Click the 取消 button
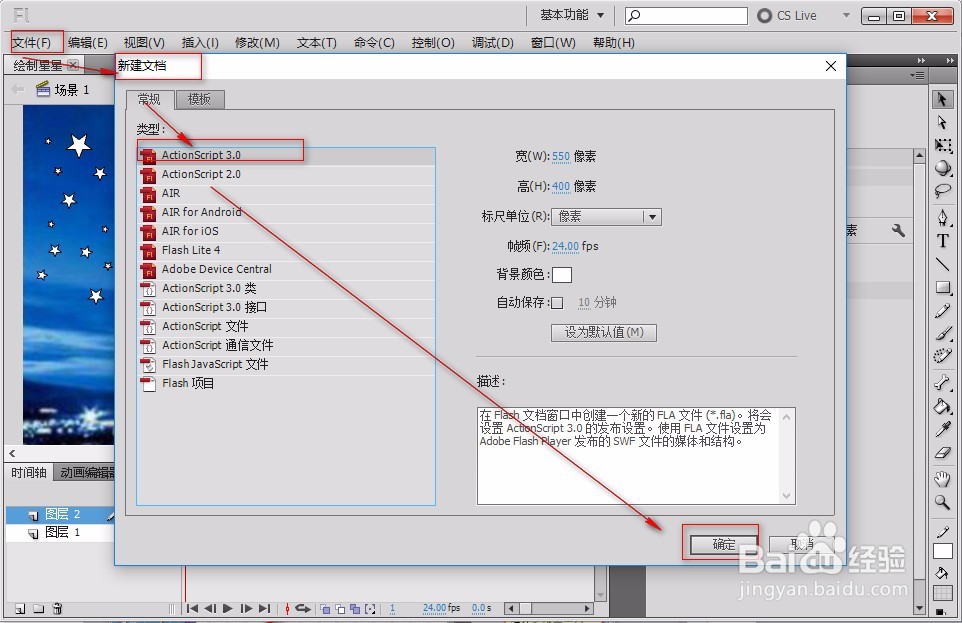Viewport: 962px width, 623px height. click(x=801, y=544)
